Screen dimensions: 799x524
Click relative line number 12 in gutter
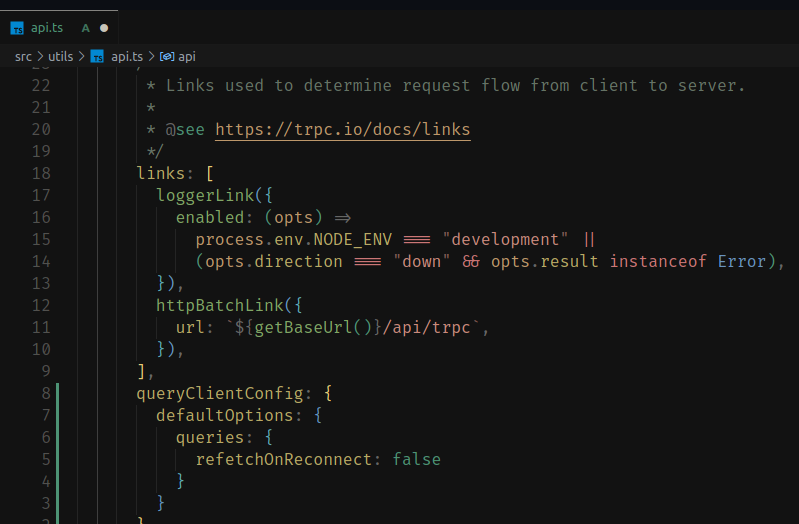(41, 305)
